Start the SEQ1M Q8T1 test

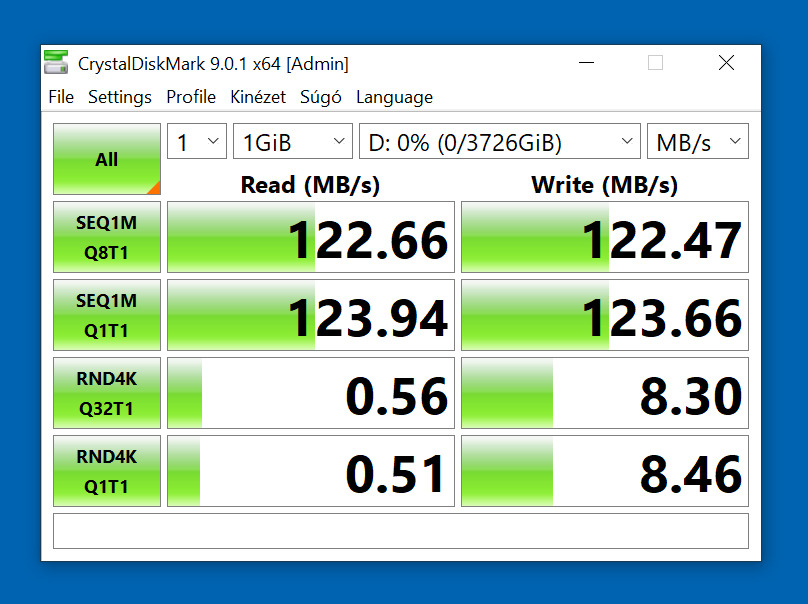click(x=107, y=237)
